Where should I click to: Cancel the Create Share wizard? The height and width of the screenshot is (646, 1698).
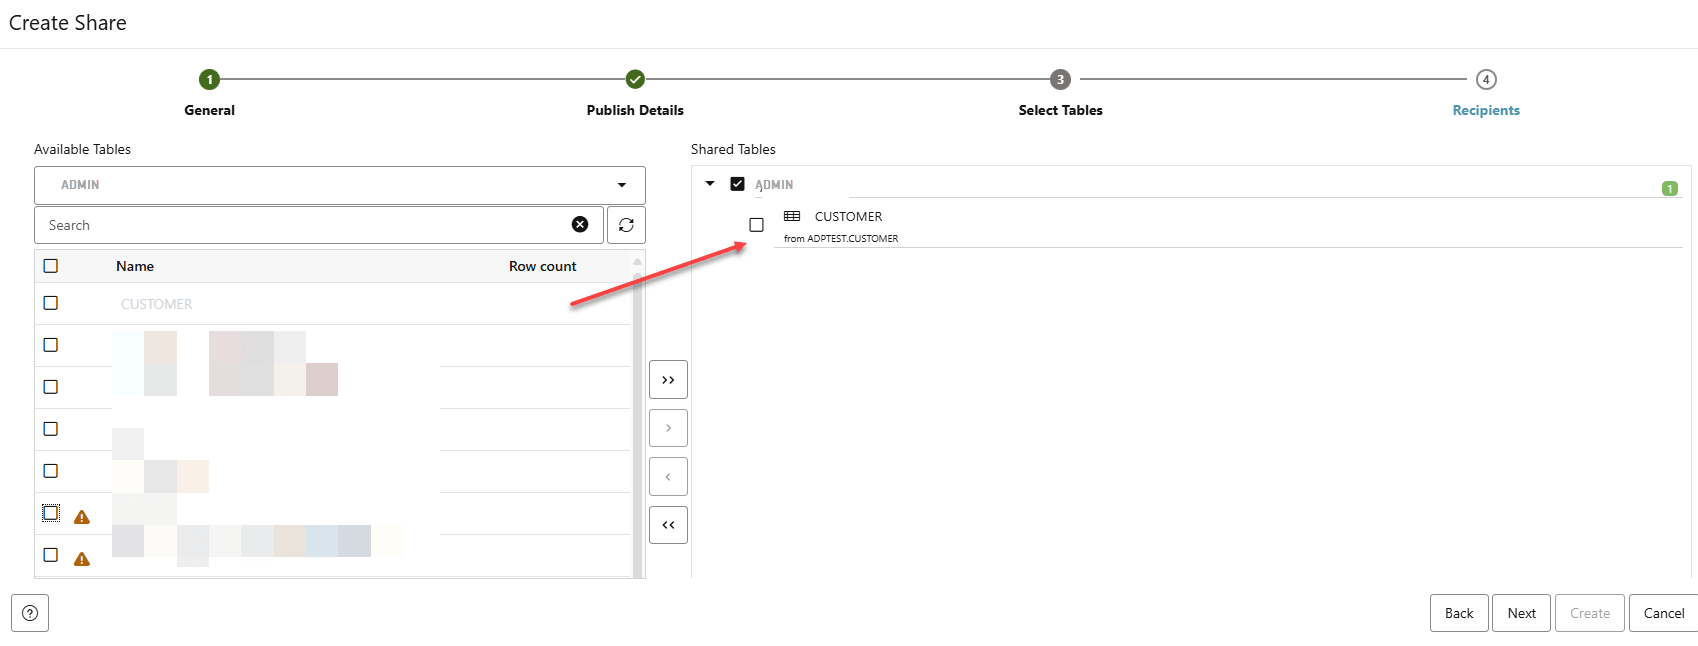coord(1664,613)
